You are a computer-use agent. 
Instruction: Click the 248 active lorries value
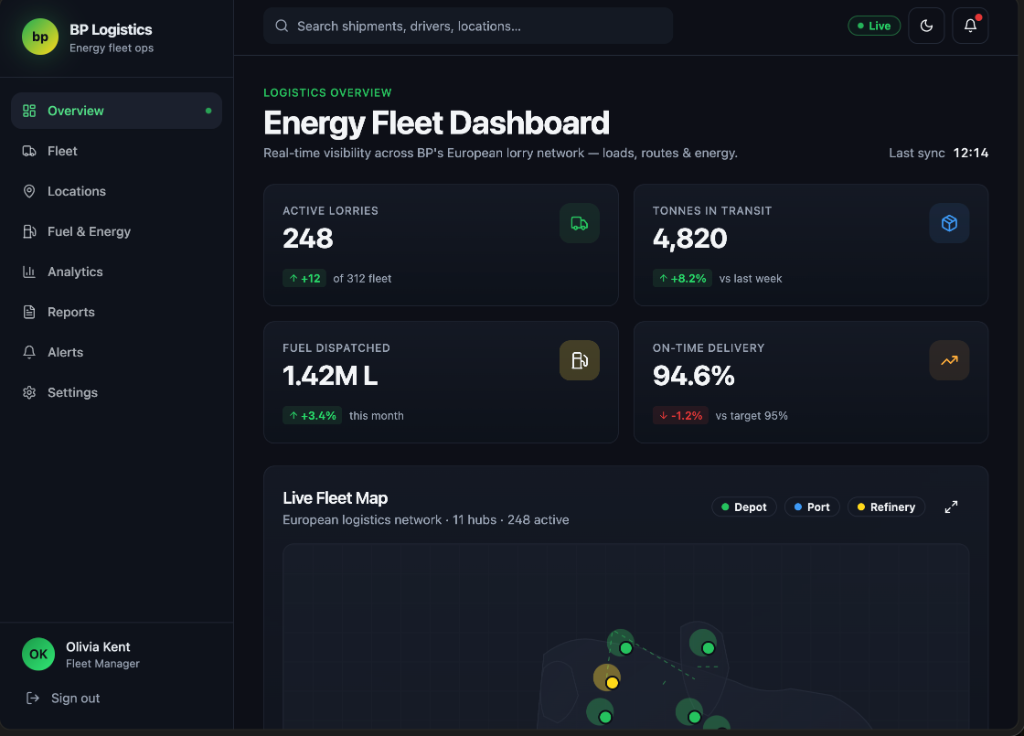click(x=308, y=238)
